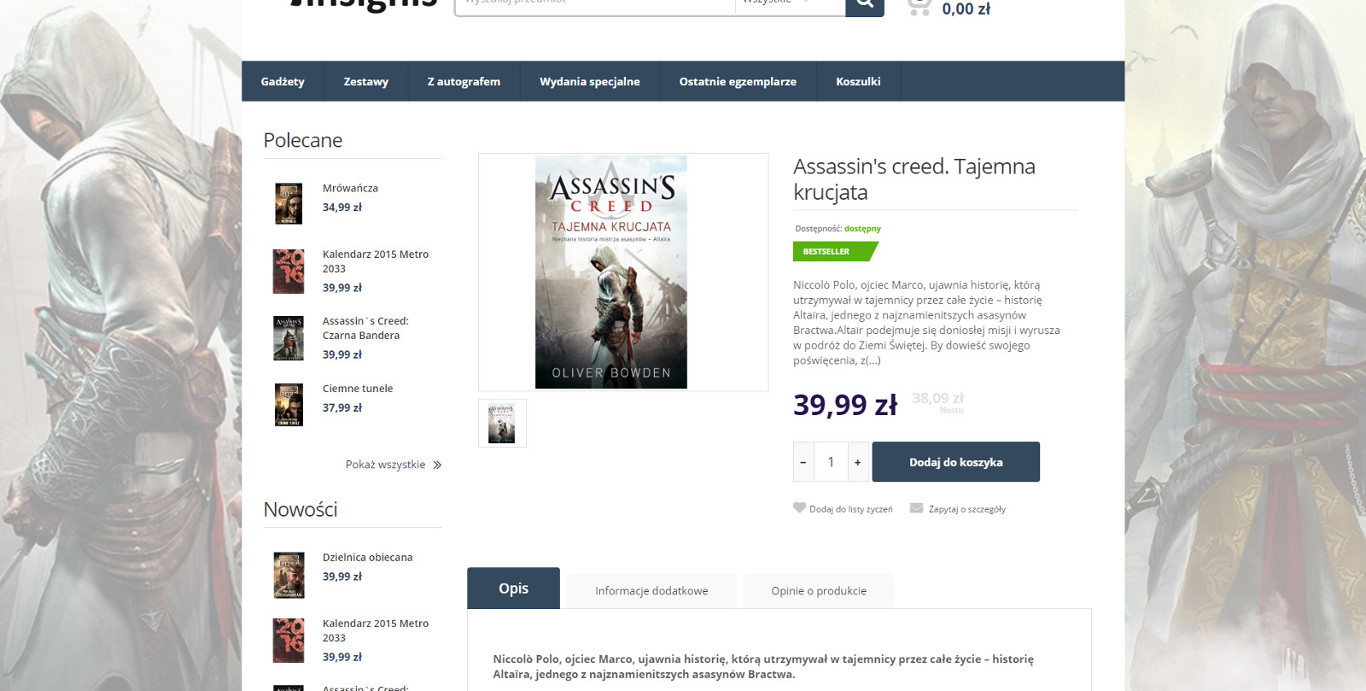Click the Ciemne tunele book cover
This screenshot has width=1366, height=691.
pos(288,405)
